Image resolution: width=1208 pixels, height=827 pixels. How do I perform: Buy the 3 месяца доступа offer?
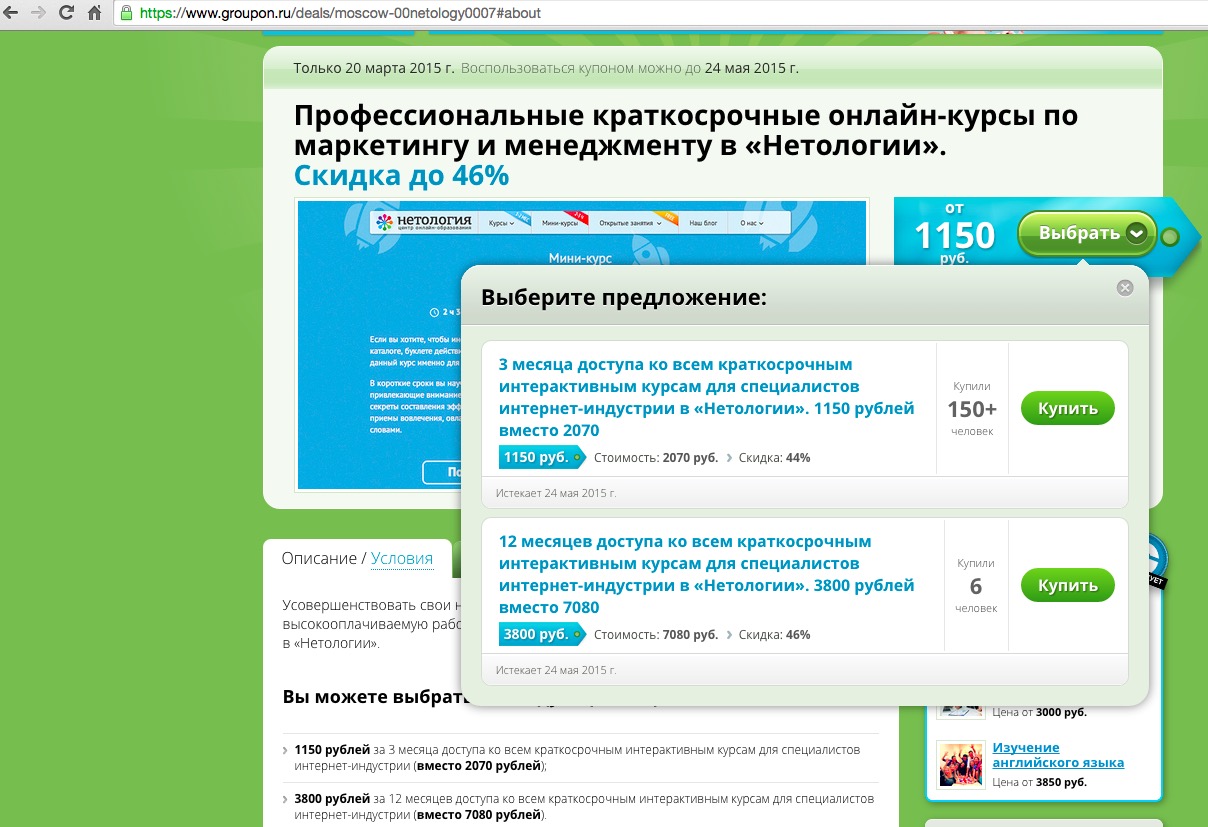tap(1067, 408)
